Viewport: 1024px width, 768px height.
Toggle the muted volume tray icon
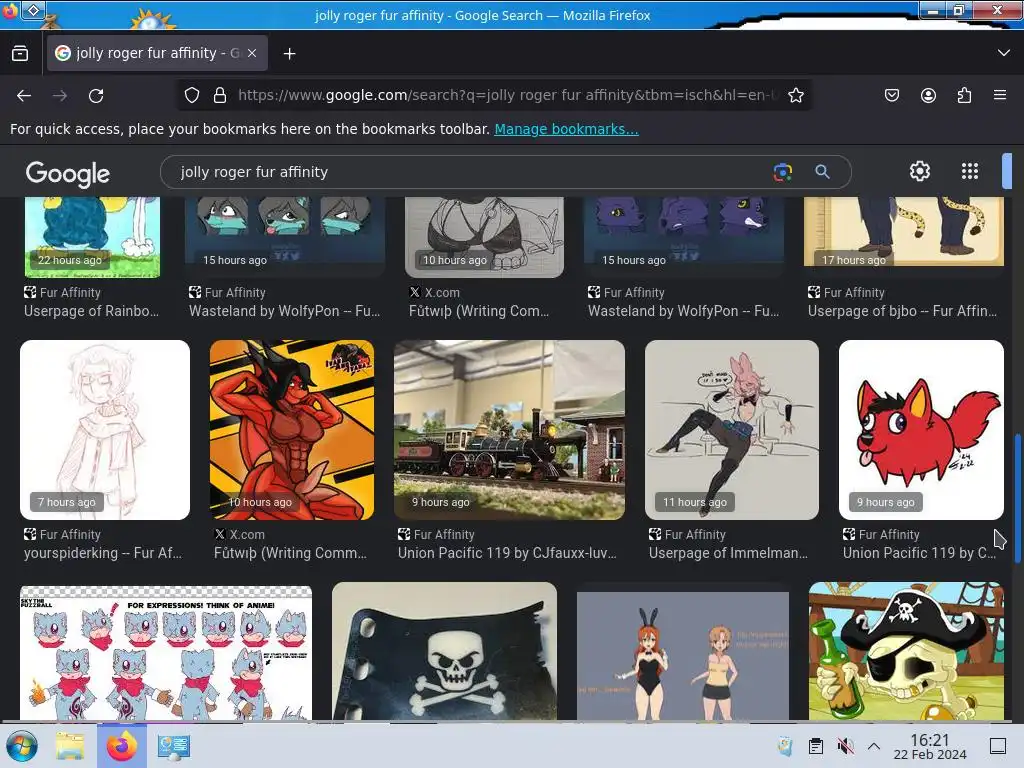click(845, 746)
